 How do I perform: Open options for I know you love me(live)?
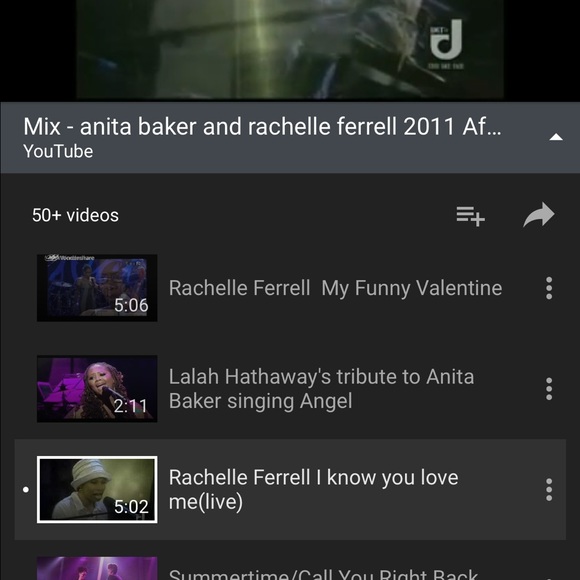click(549, 489)
